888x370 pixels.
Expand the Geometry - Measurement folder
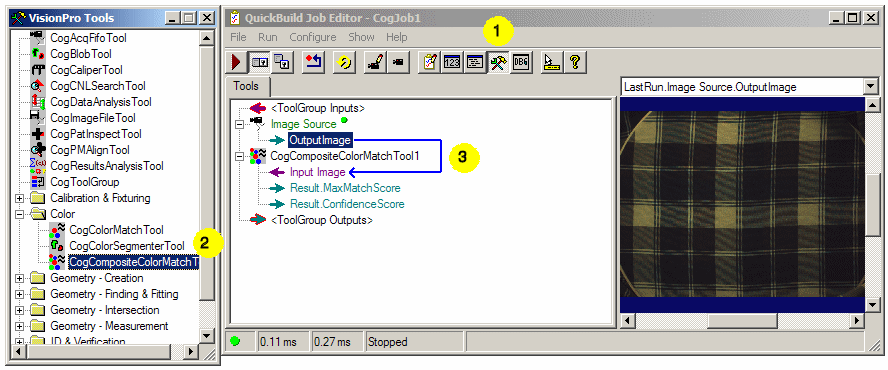(x=20, y=326)
